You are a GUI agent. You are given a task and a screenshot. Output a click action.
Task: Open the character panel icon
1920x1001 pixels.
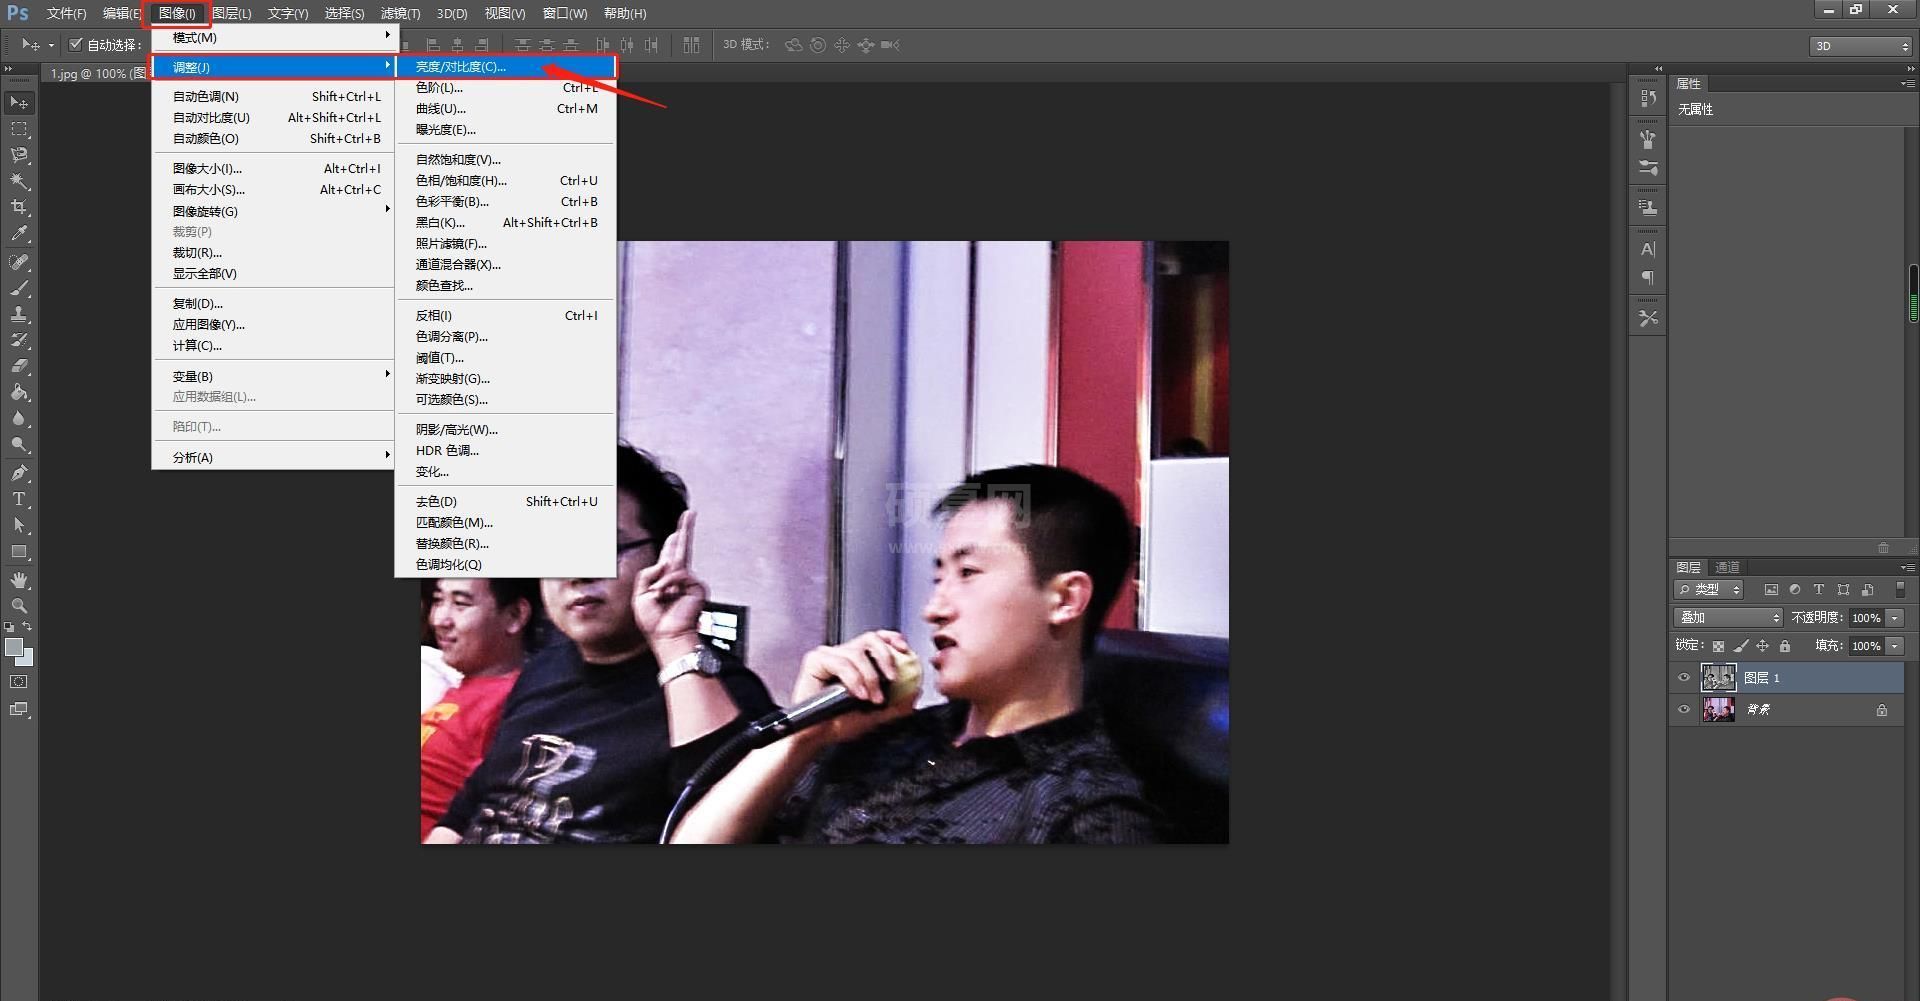coord(1648,249)
